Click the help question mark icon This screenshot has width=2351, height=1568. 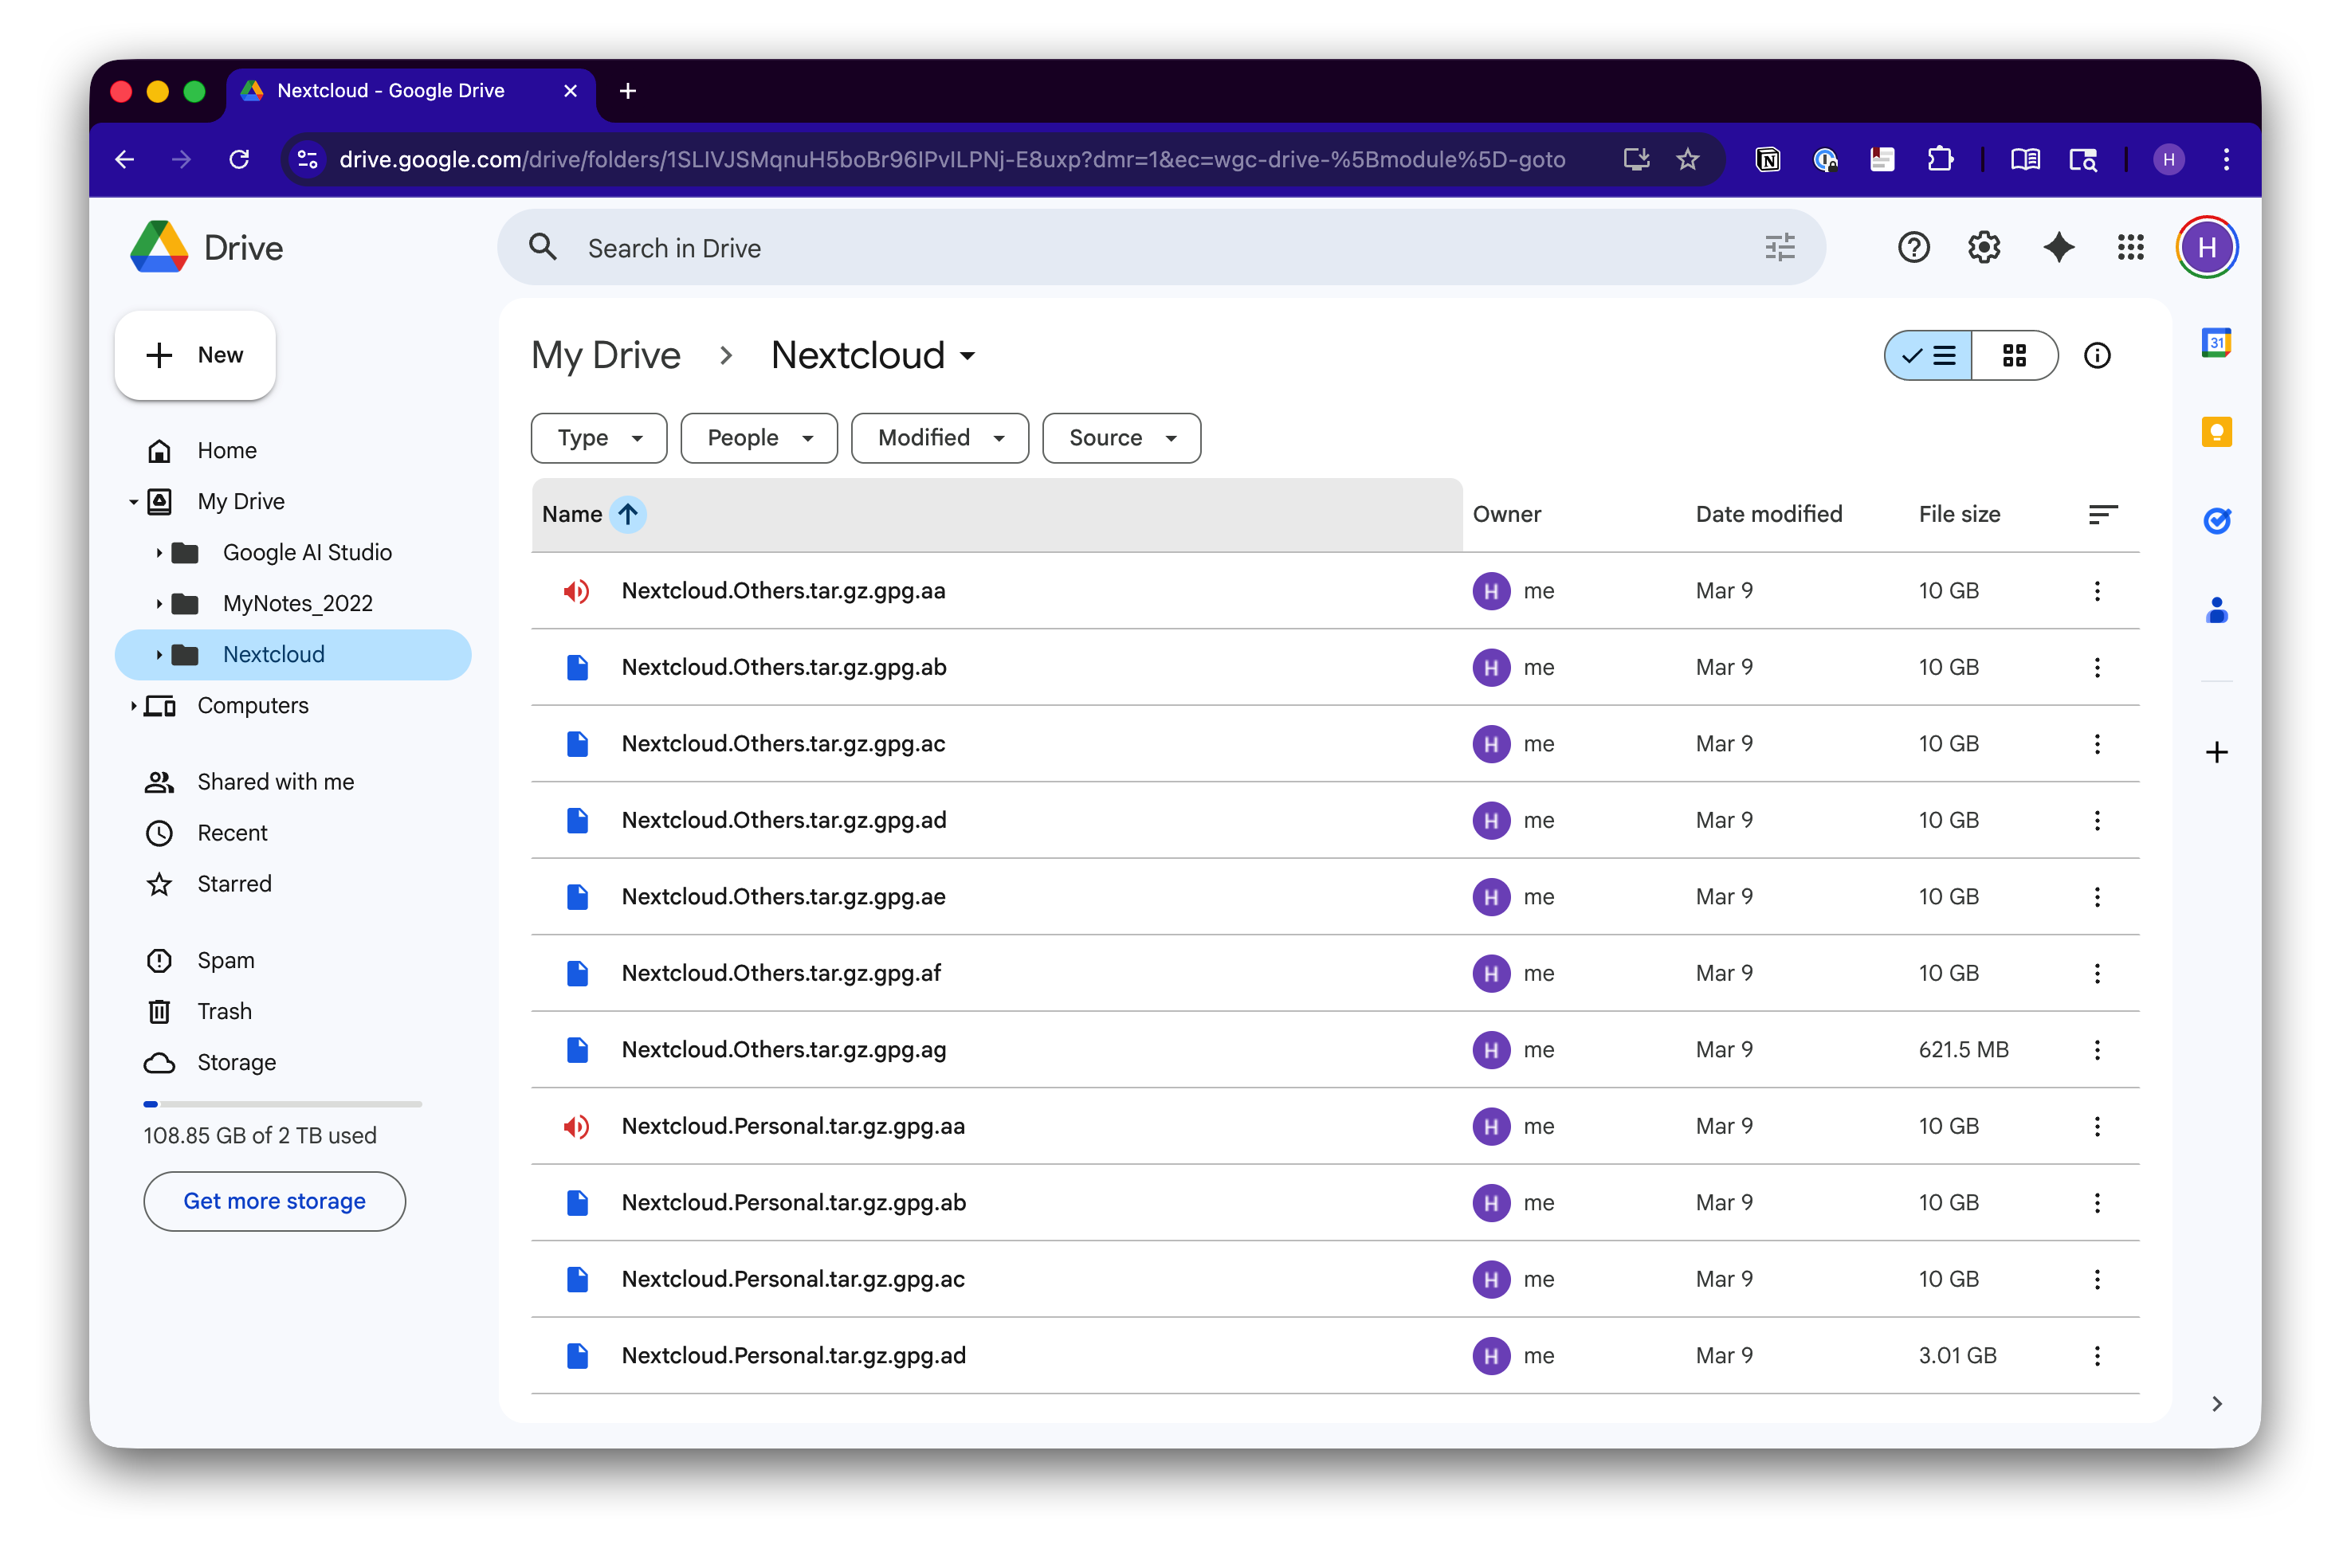coord(1913,247)
